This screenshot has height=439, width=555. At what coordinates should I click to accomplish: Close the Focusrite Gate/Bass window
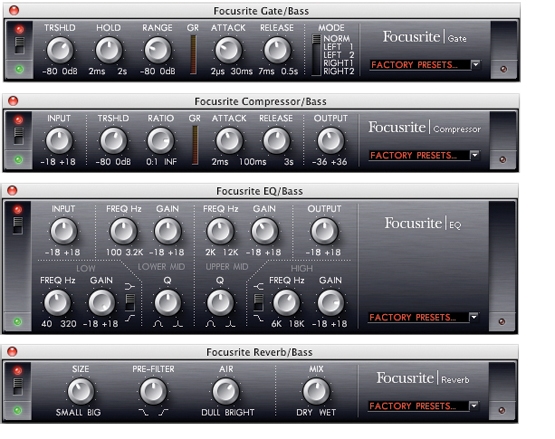click(x=14, y=10)
